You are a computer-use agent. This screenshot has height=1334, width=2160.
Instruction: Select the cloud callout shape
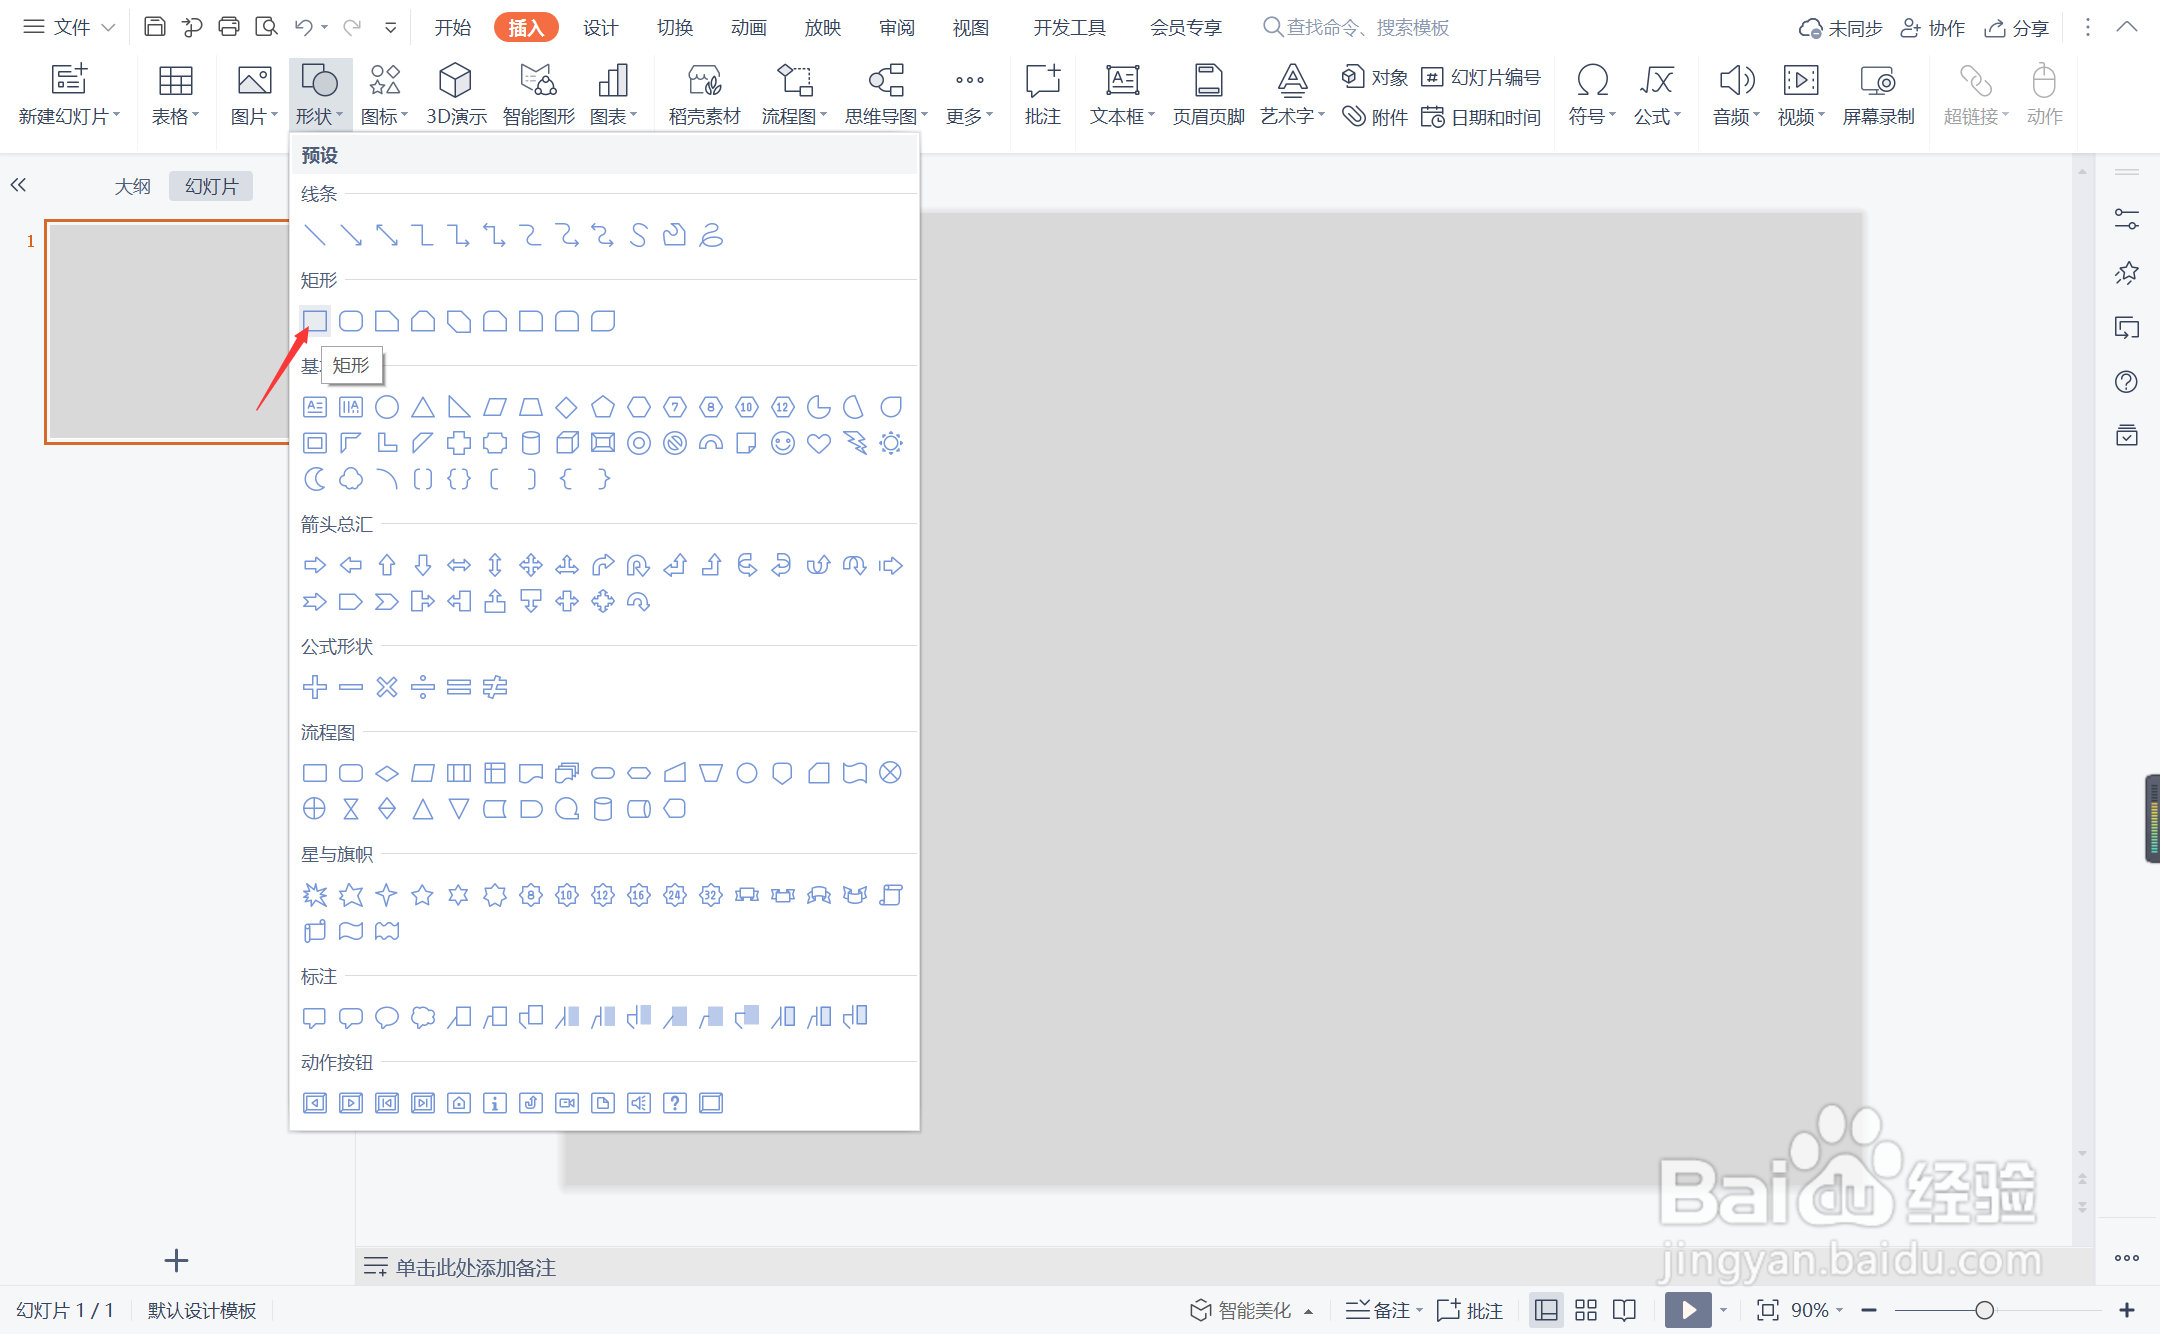pyautogui.click(x=423, y=1017)
